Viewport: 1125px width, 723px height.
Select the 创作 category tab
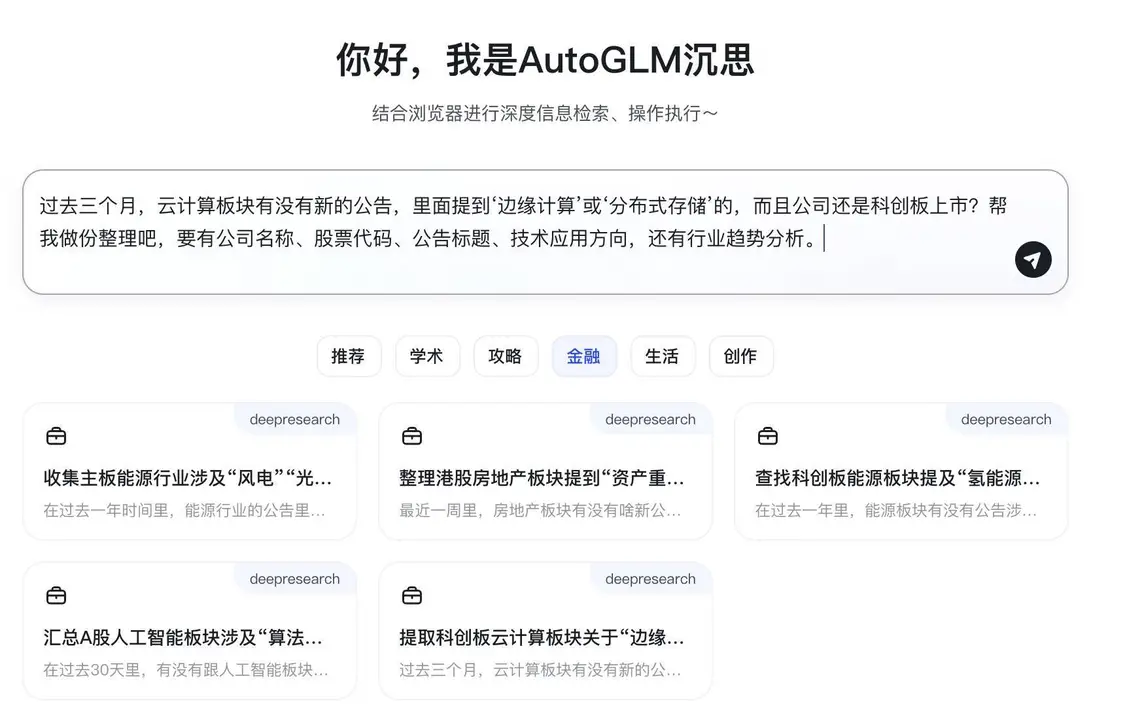740,356
